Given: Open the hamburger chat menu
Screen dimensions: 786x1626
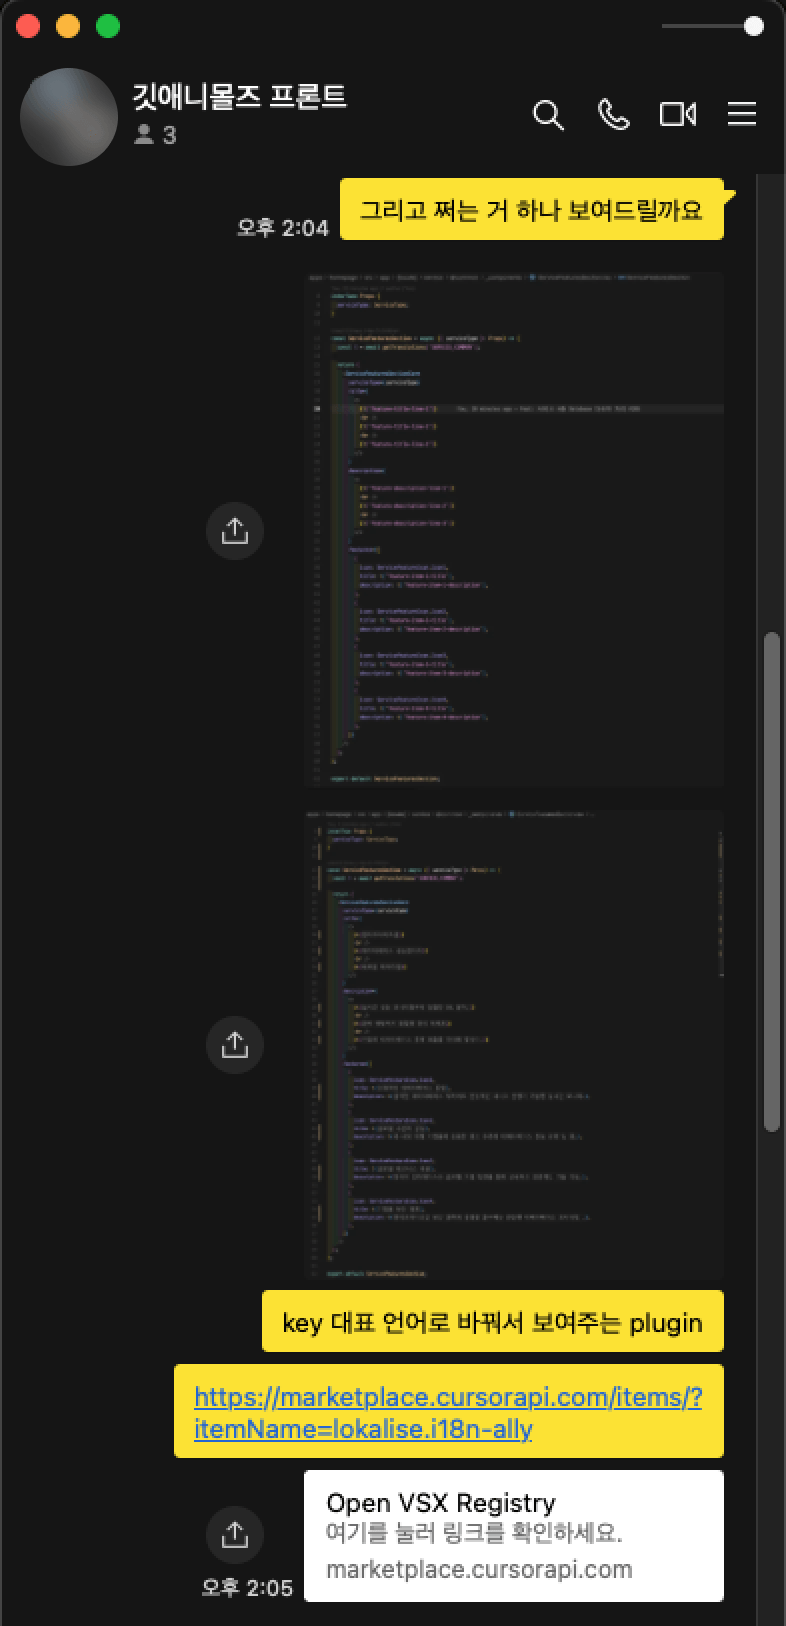Looking at the screenshot, I should coord(741,115).
